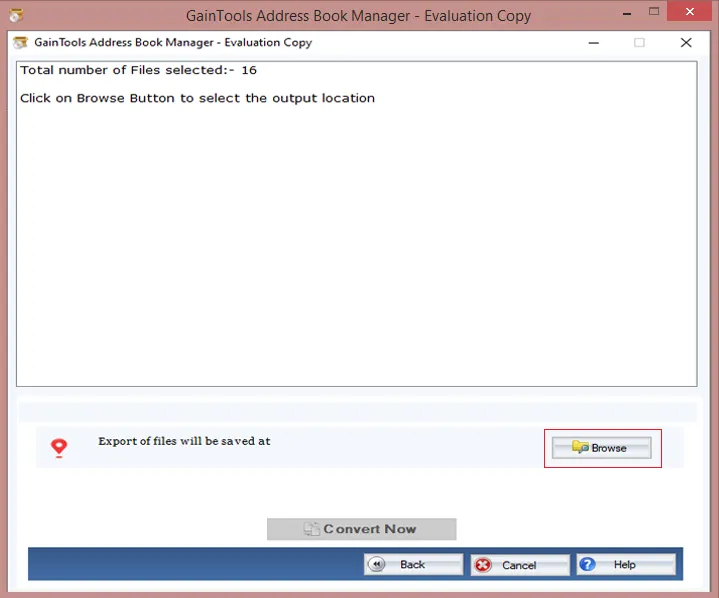
Task: Minimize the outer window
Action: [627, 12]
